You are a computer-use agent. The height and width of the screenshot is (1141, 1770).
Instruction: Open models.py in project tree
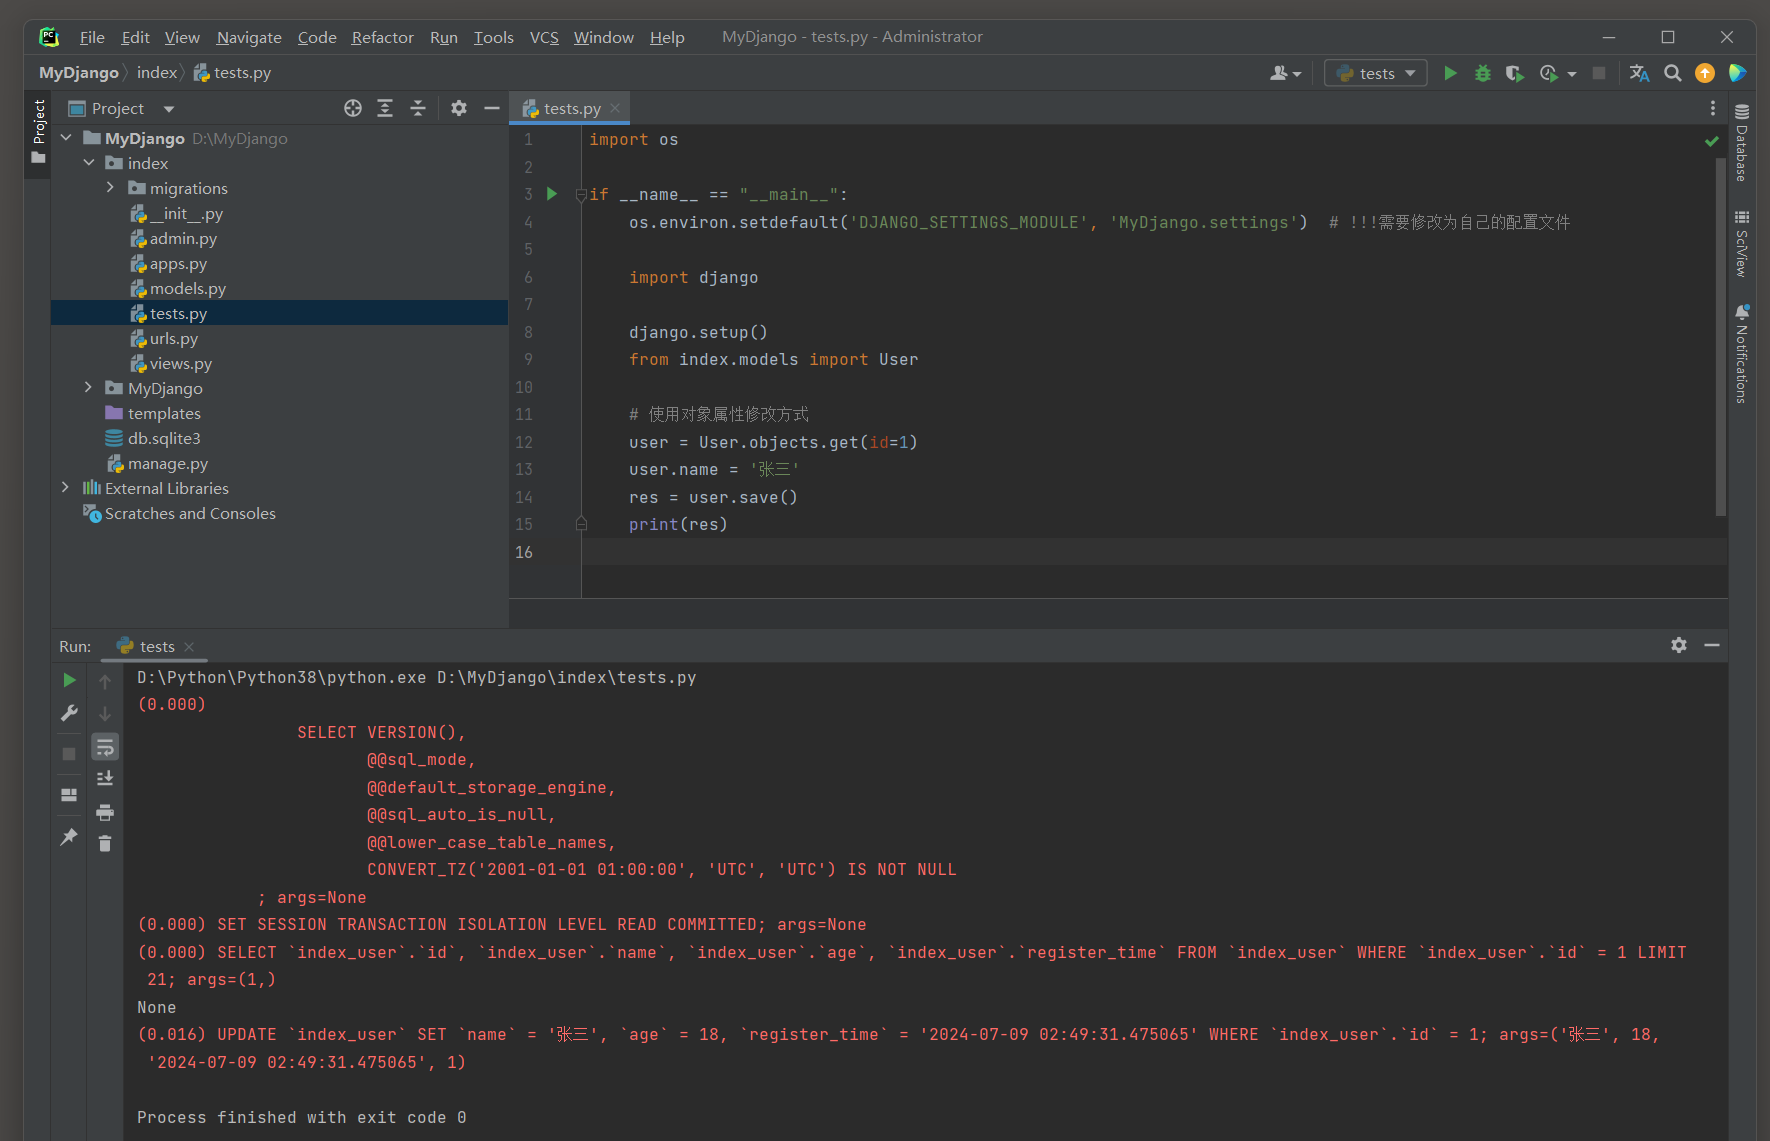(188, 288)
